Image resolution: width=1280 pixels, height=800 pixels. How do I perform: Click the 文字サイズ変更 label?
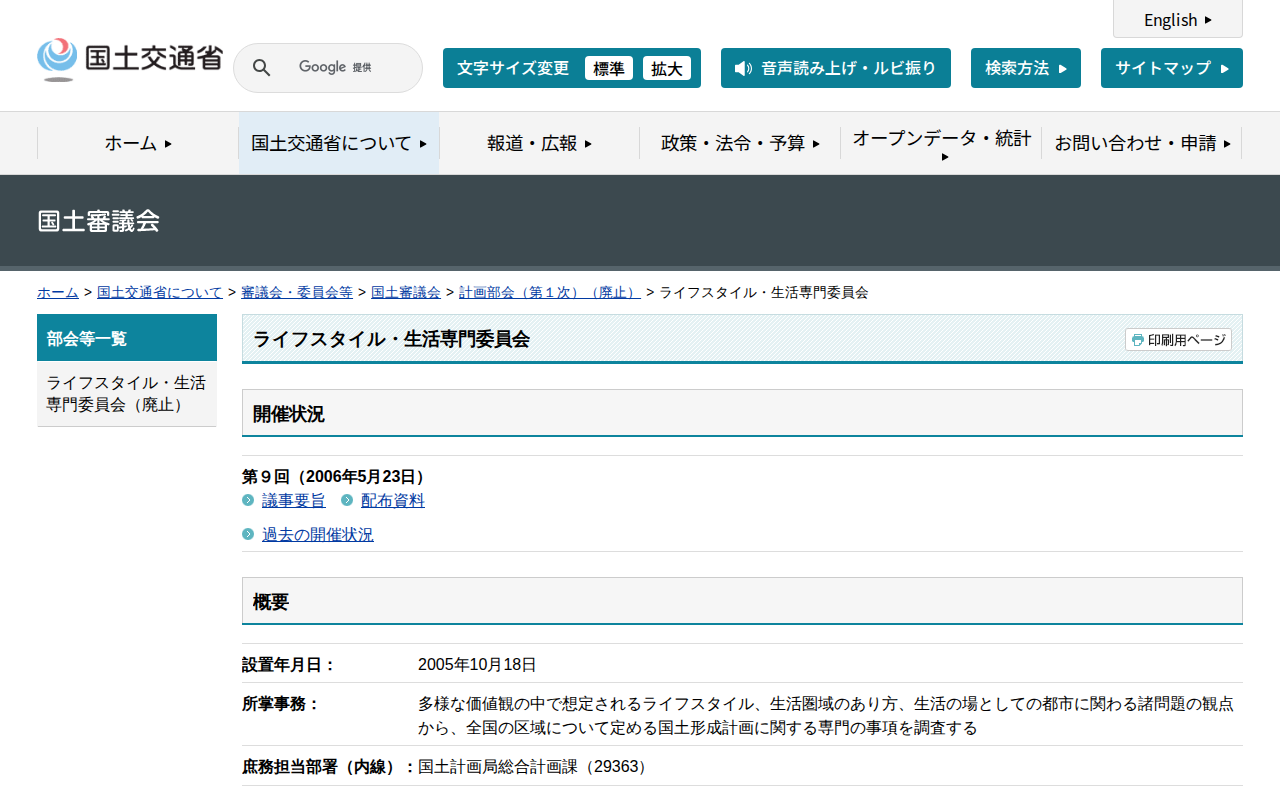(513, 68)
